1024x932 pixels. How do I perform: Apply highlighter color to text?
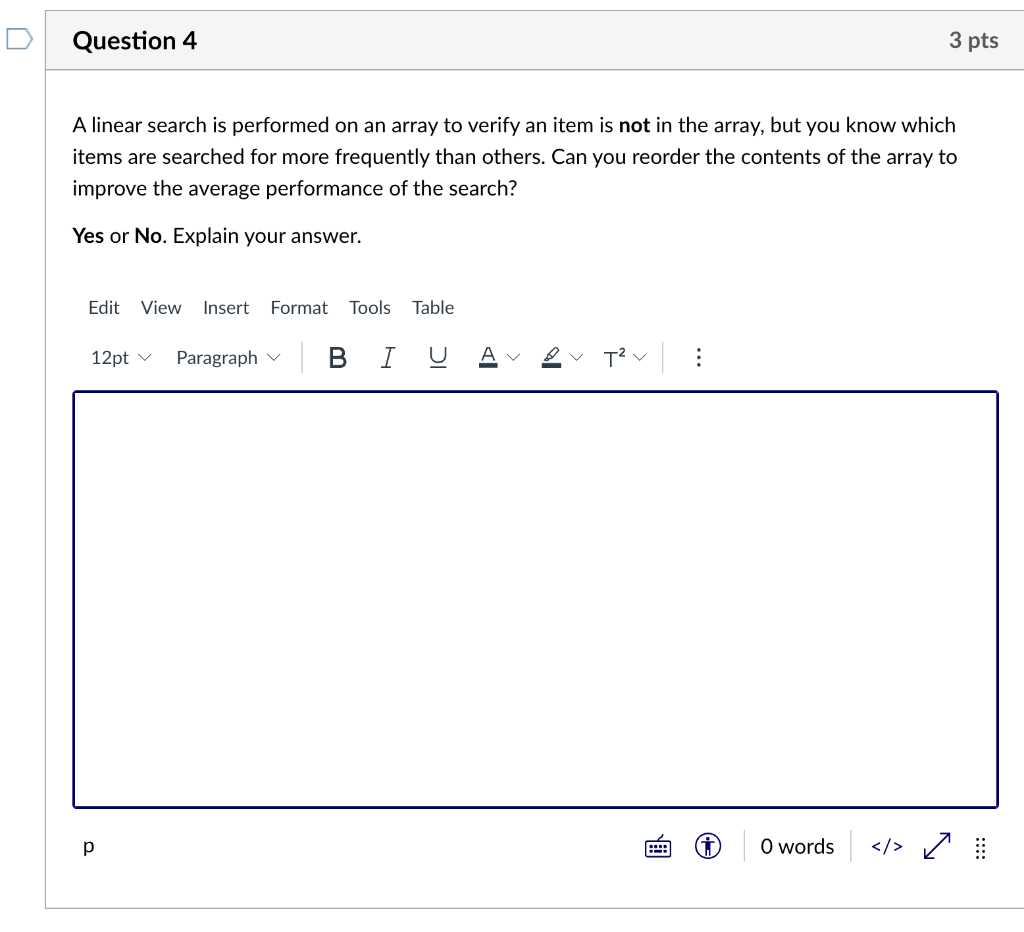[551, 357]
